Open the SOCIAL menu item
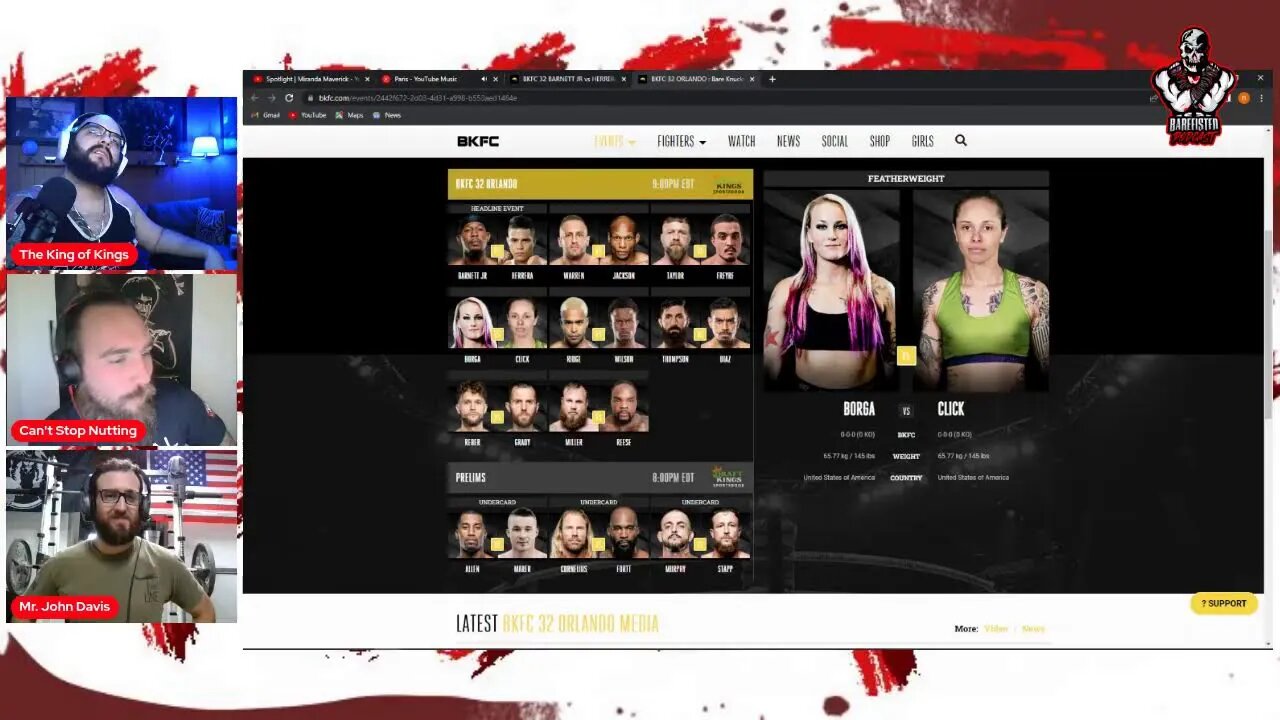The width and height of the screenshot is (1280, 720). pyautogui.click(x=835, y=141)
